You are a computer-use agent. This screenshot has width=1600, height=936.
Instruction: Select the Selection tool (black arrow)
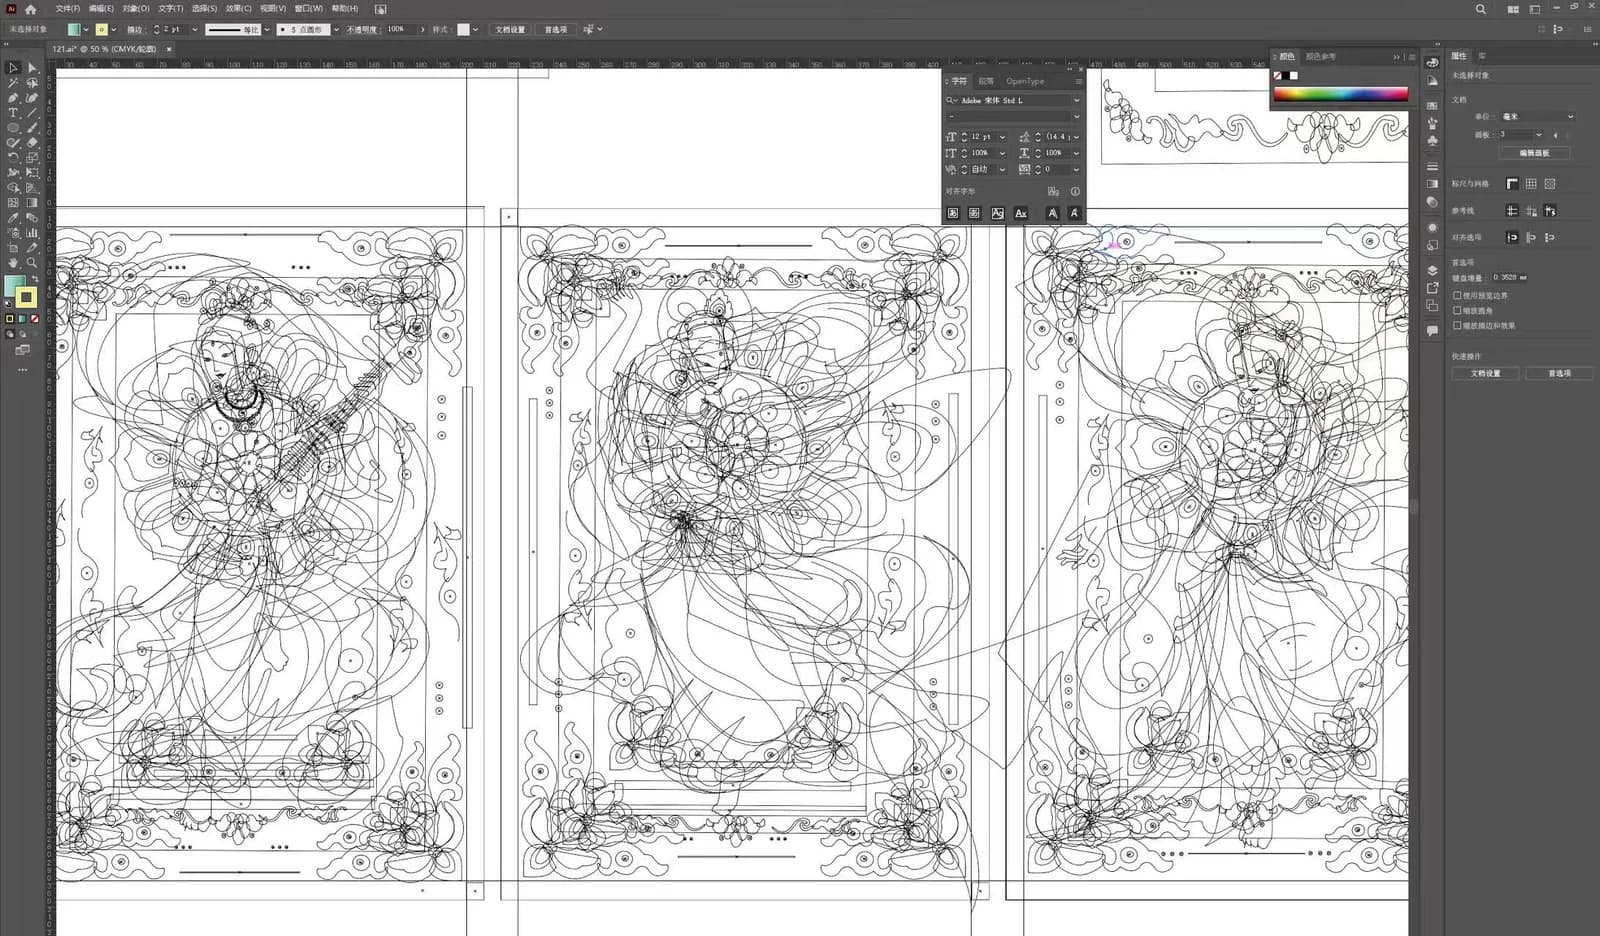point(13,68)
